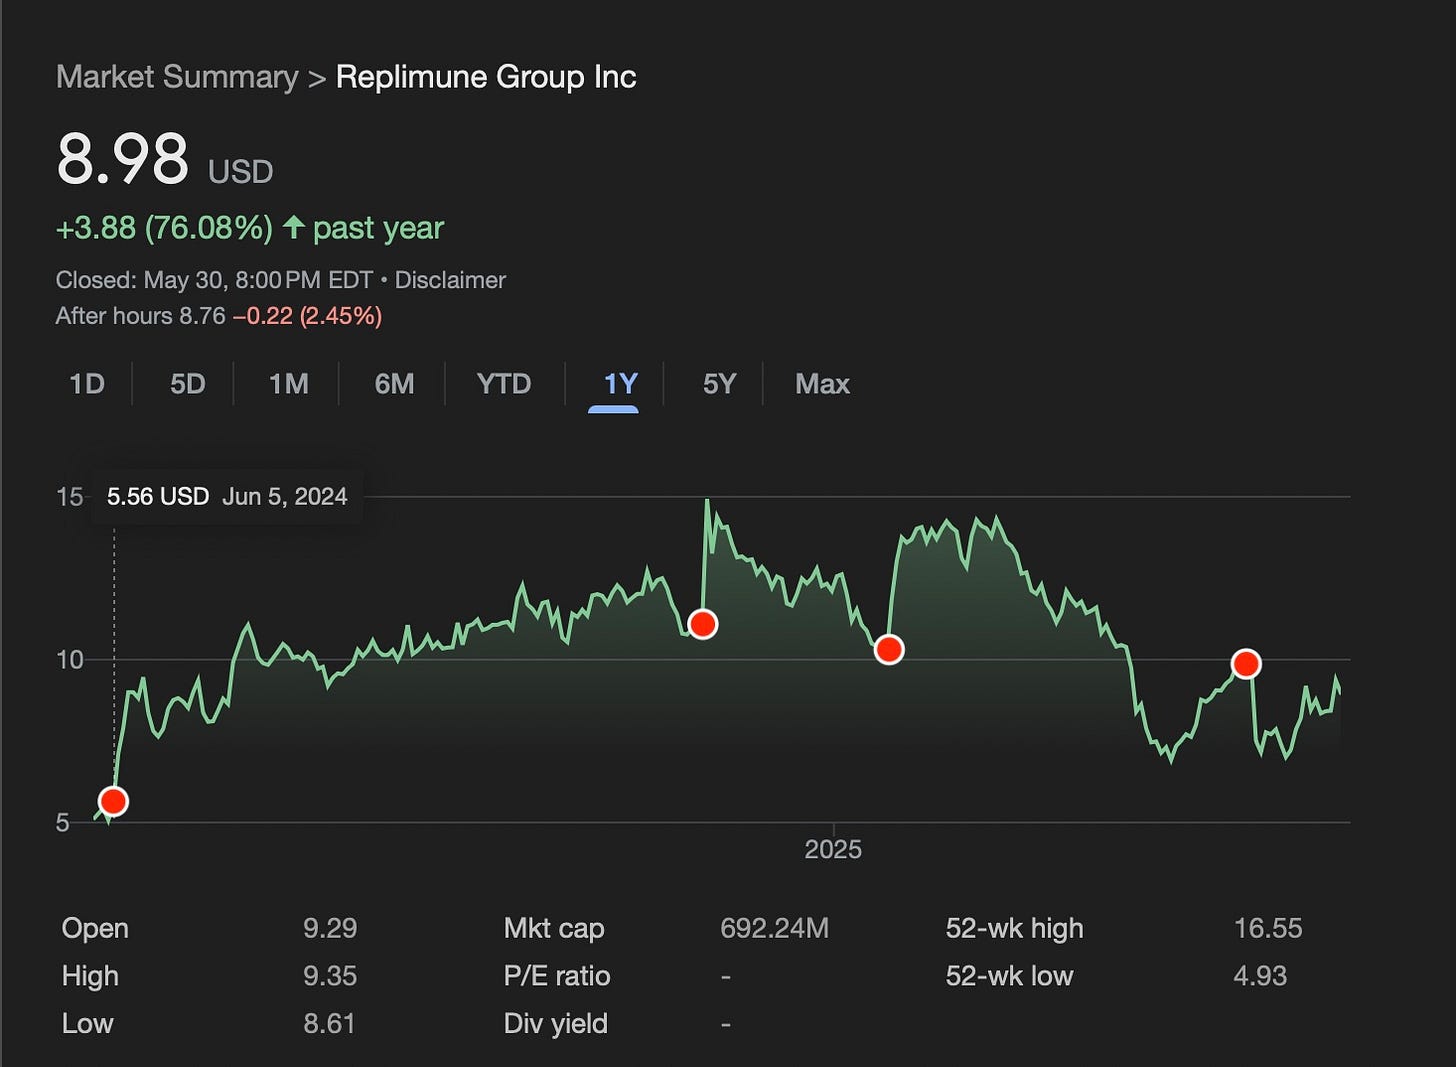Click the P/E ratio label
The height and width of the screenshot is (1067, 1456).
tap(557, 976)
